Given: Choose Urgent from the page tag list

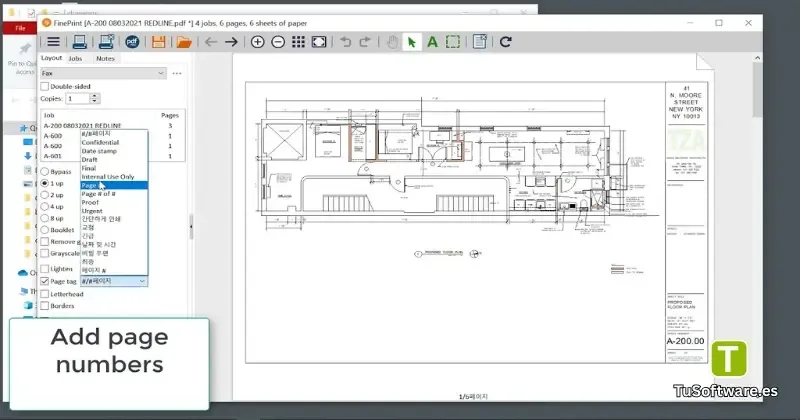Looking at the screenshot, I should coord(114,211).
